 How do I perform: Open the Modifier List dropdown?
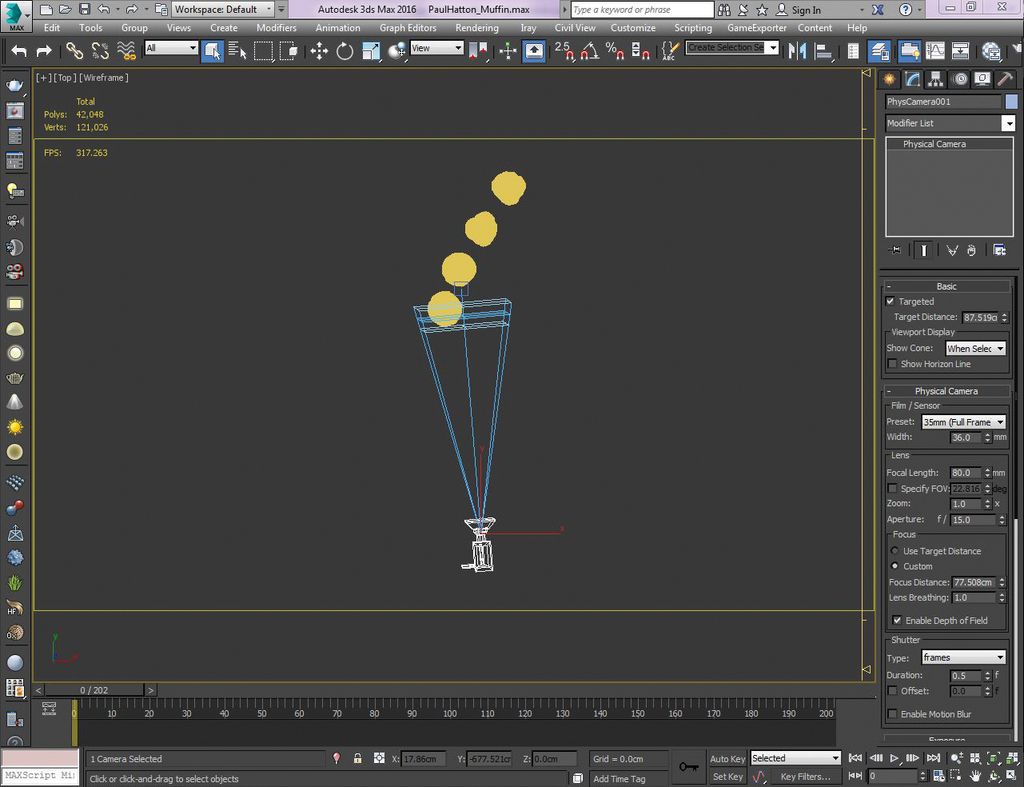pyautogui.click(x=1009, y=123)
